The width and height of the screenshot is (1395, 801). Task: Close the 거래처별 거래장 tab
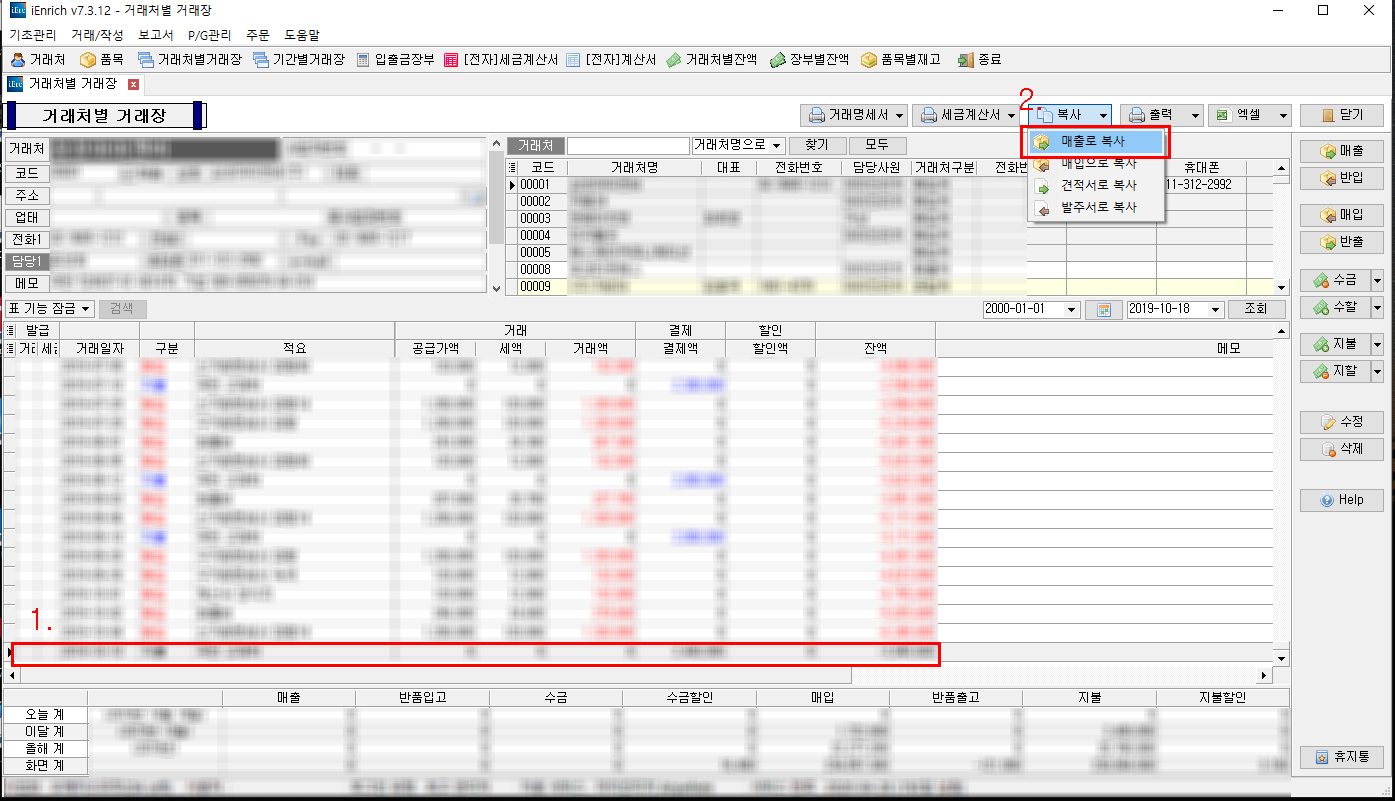[x=133, y=84]
